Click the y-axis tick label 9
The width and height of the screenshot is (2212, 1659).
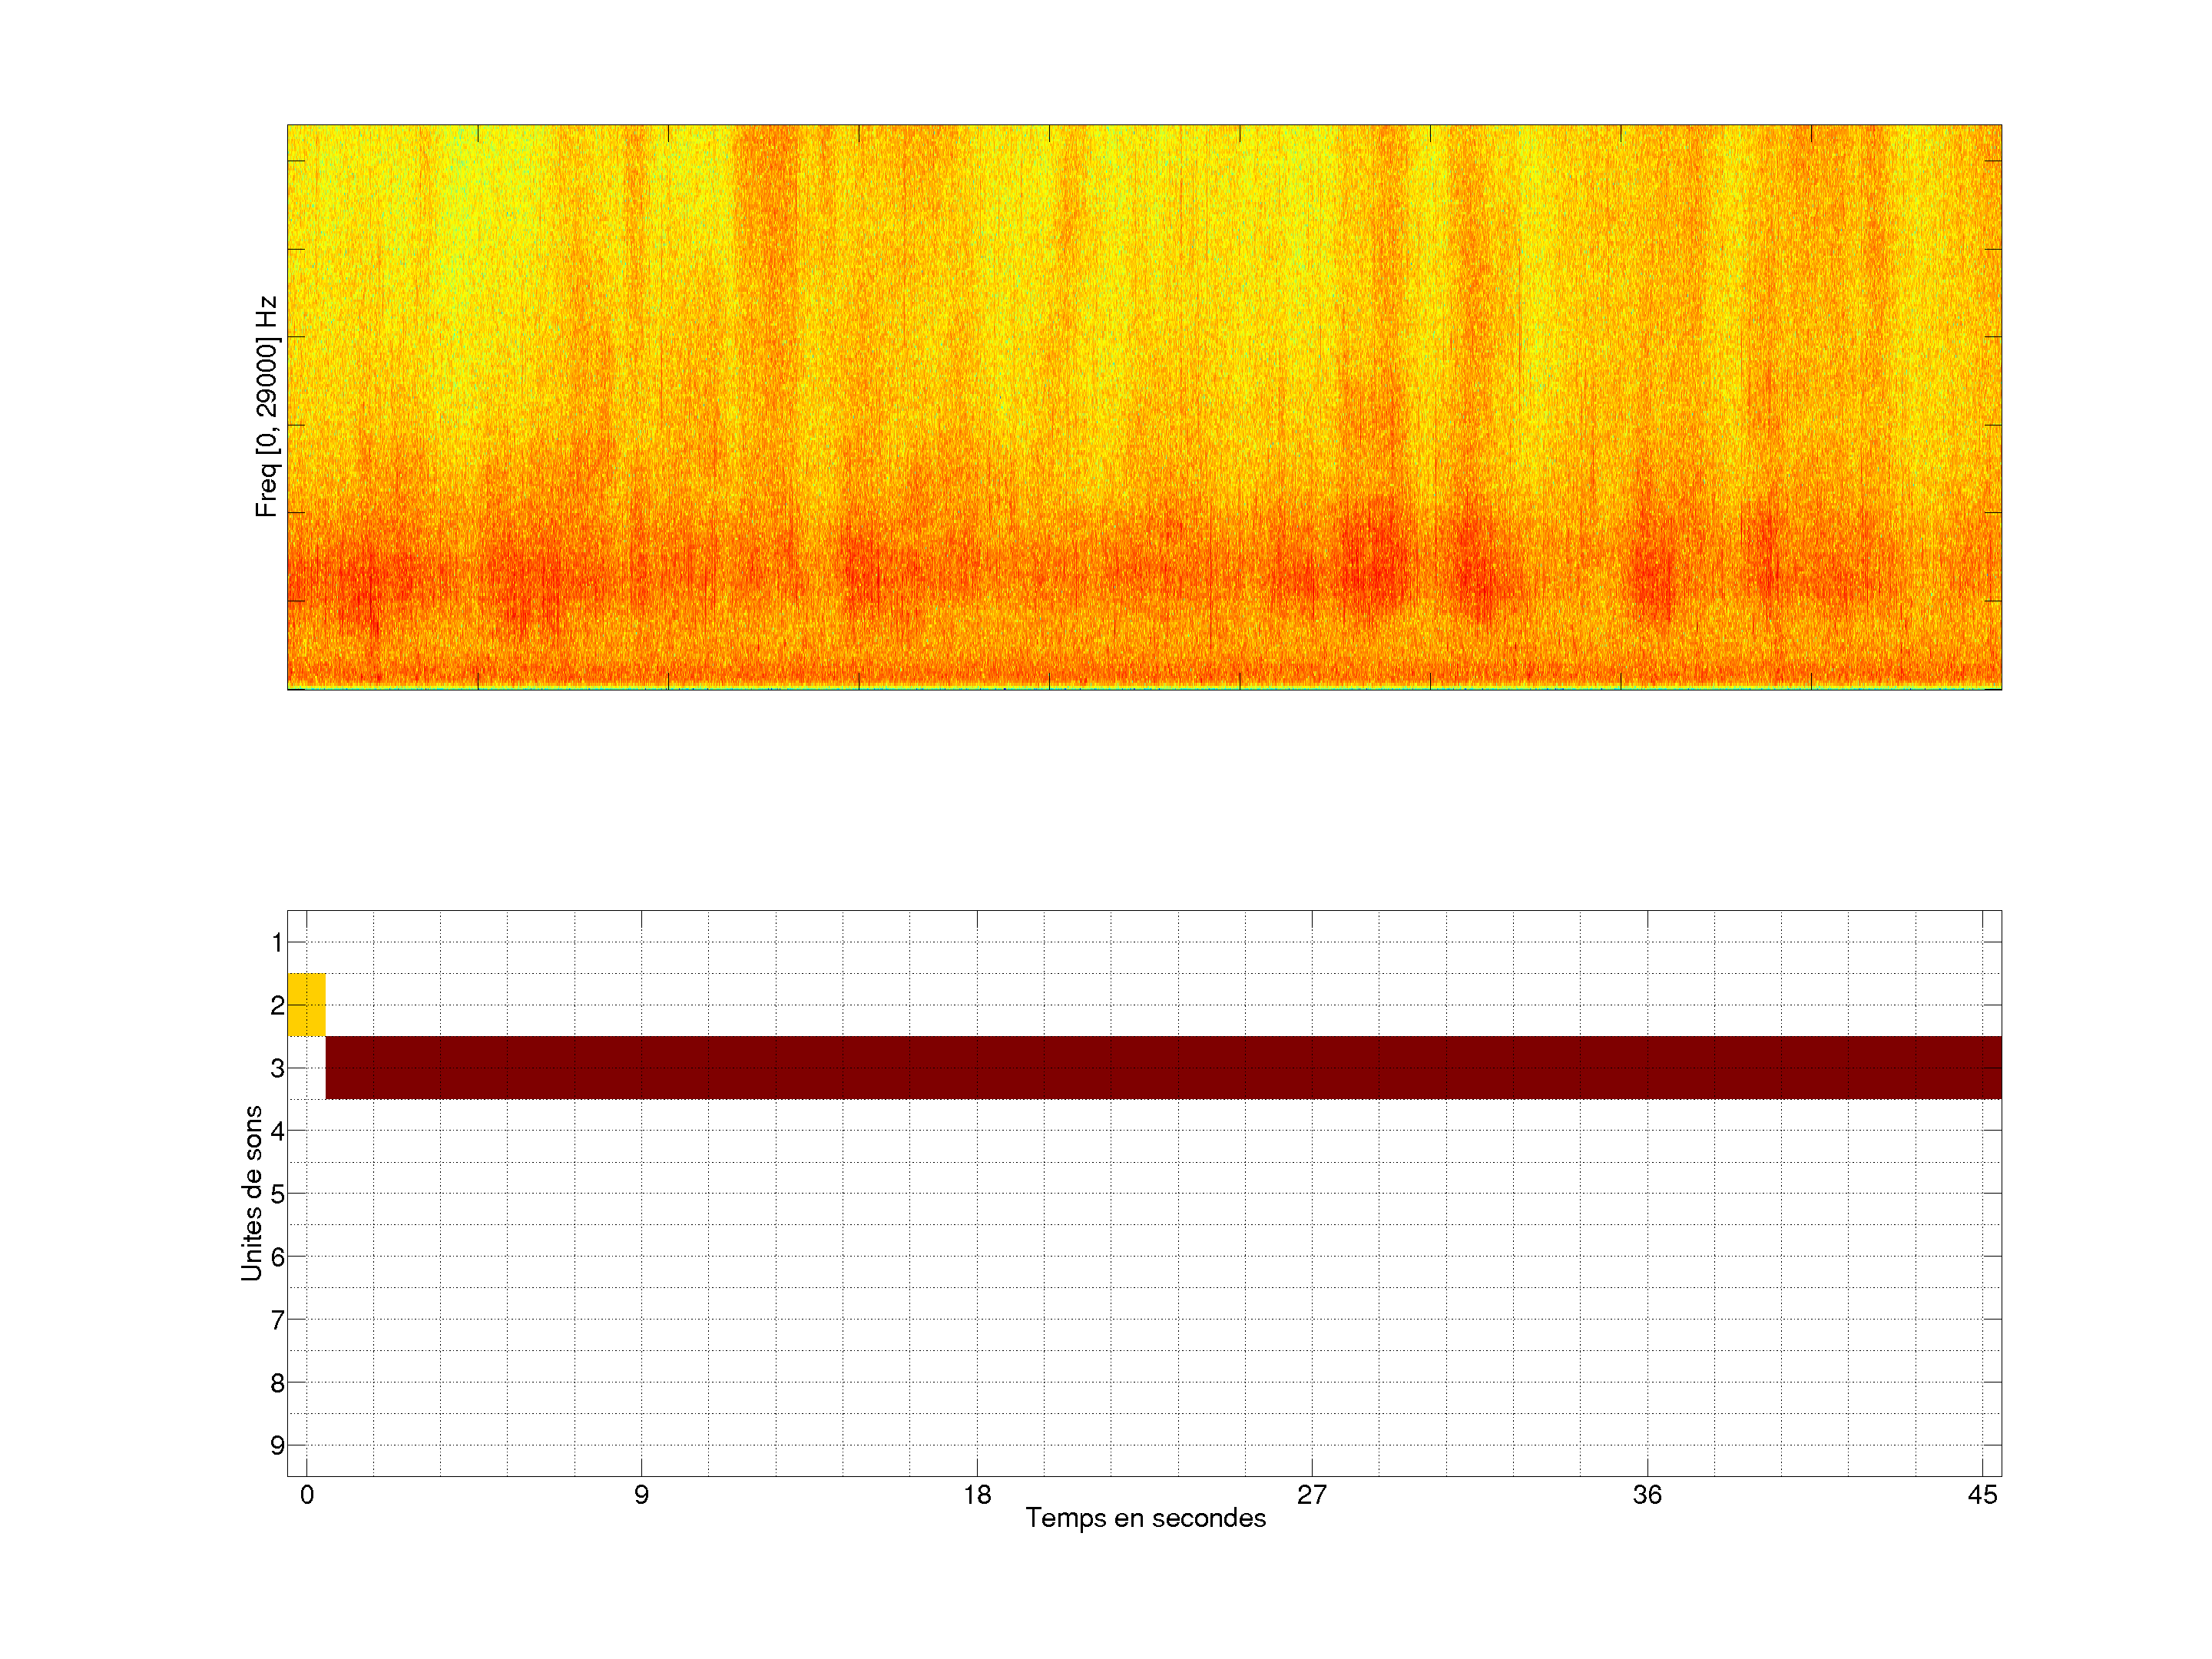click(x=277, y=1445)
